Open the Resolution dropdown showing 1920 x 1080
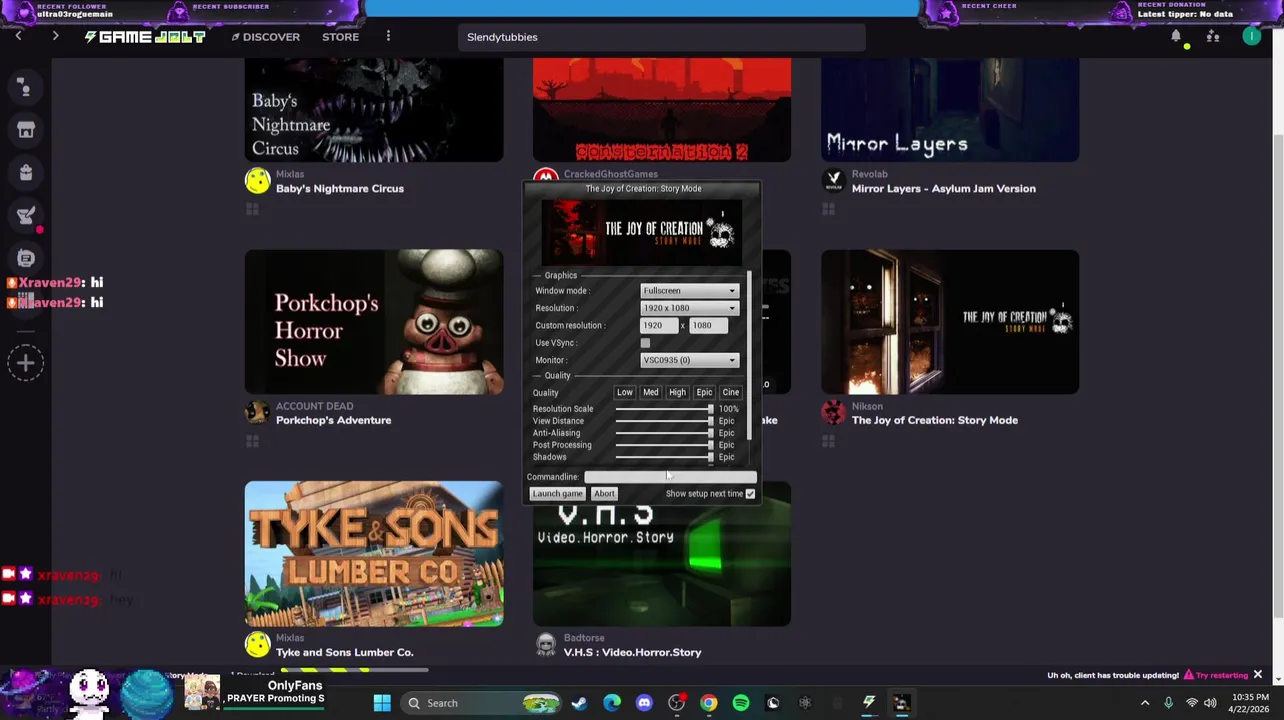This screenshot has height=720, width=1284. (x=689, y=308)
